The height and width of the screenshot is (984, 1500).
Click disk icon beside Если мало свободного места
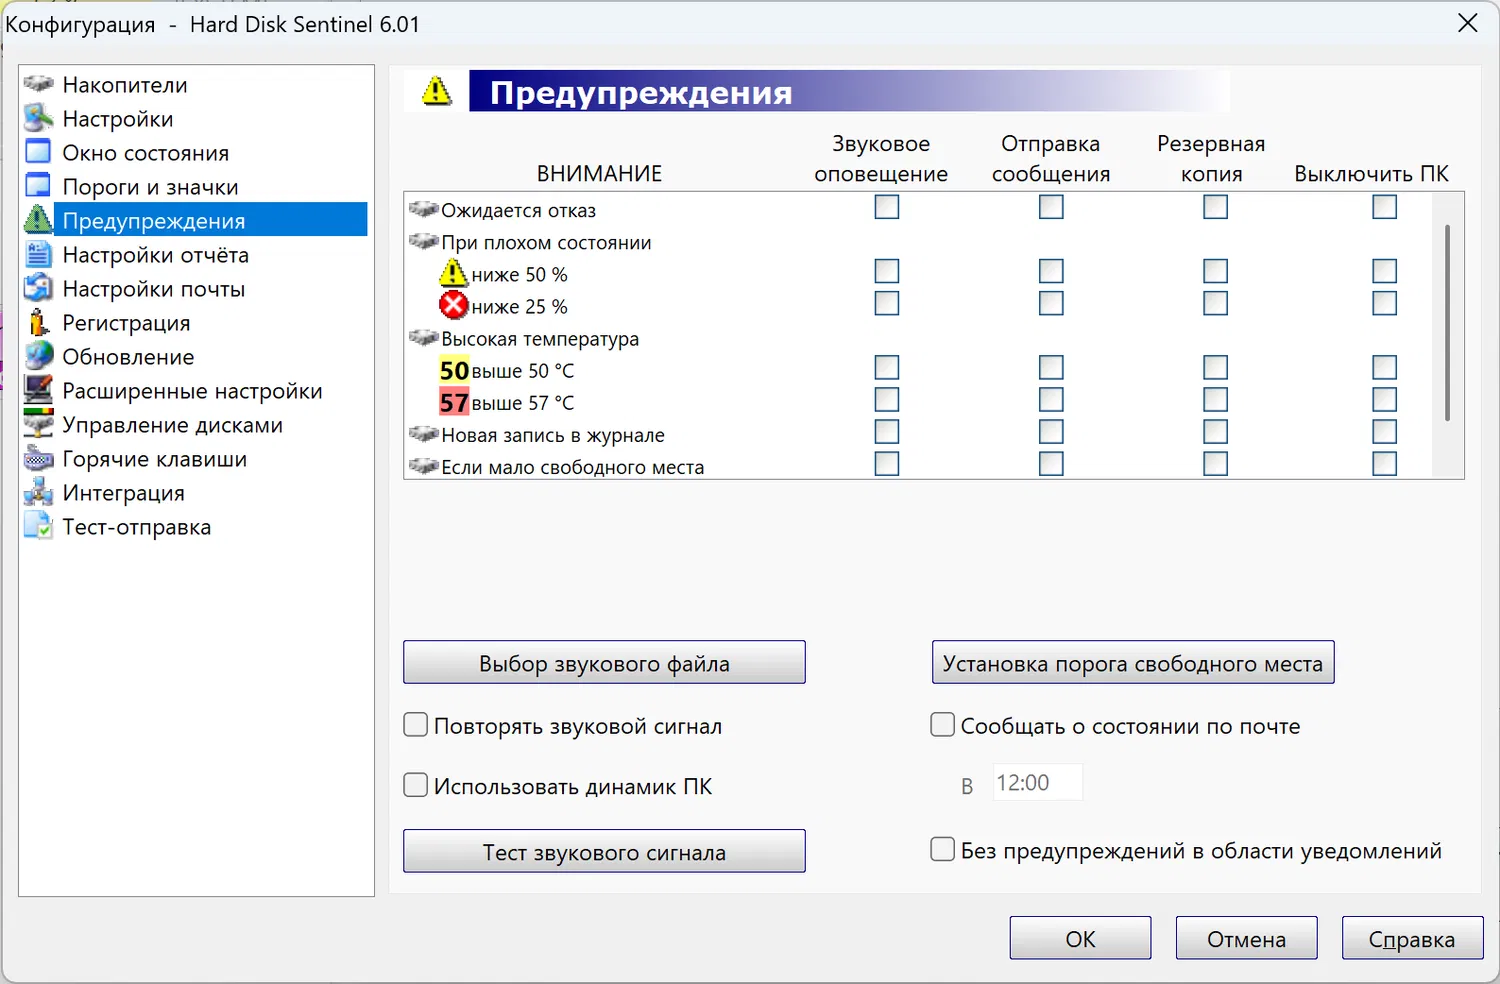pyautogui.click(x=424, y=466)
